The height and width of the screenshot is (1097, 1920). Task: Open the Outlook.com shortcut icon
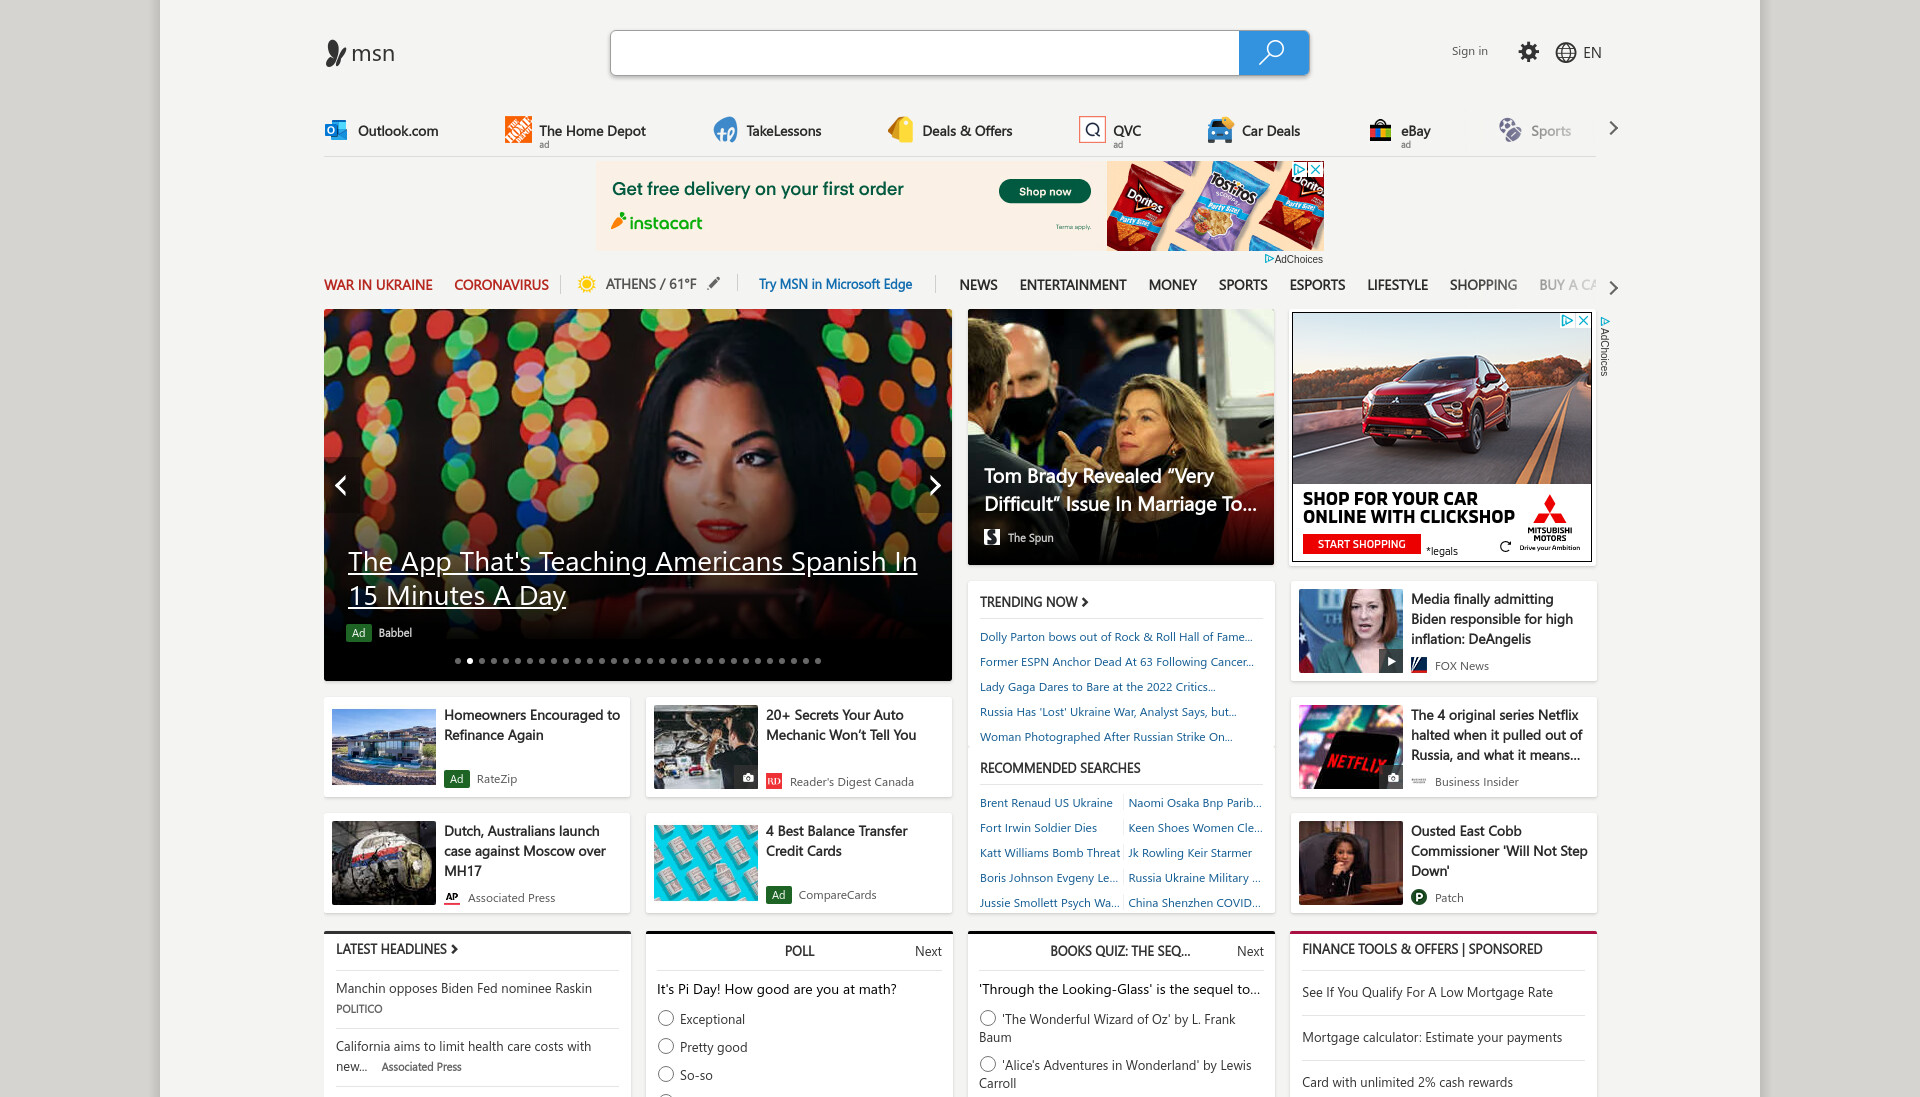pos(336,130)
